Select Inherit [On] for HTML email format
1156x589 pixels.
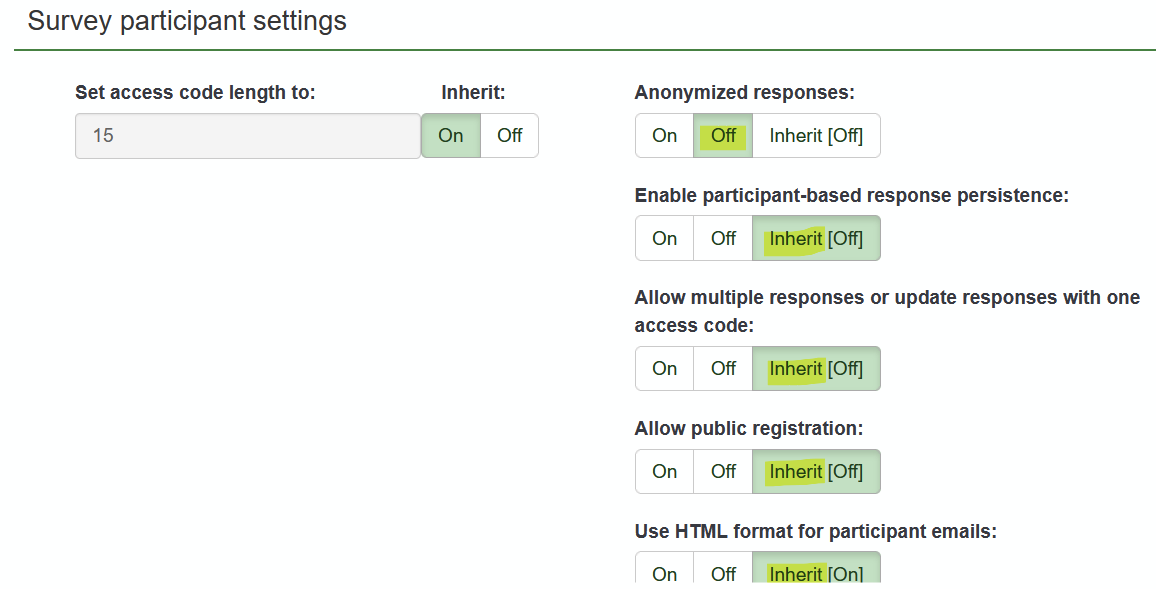point(816,573)
